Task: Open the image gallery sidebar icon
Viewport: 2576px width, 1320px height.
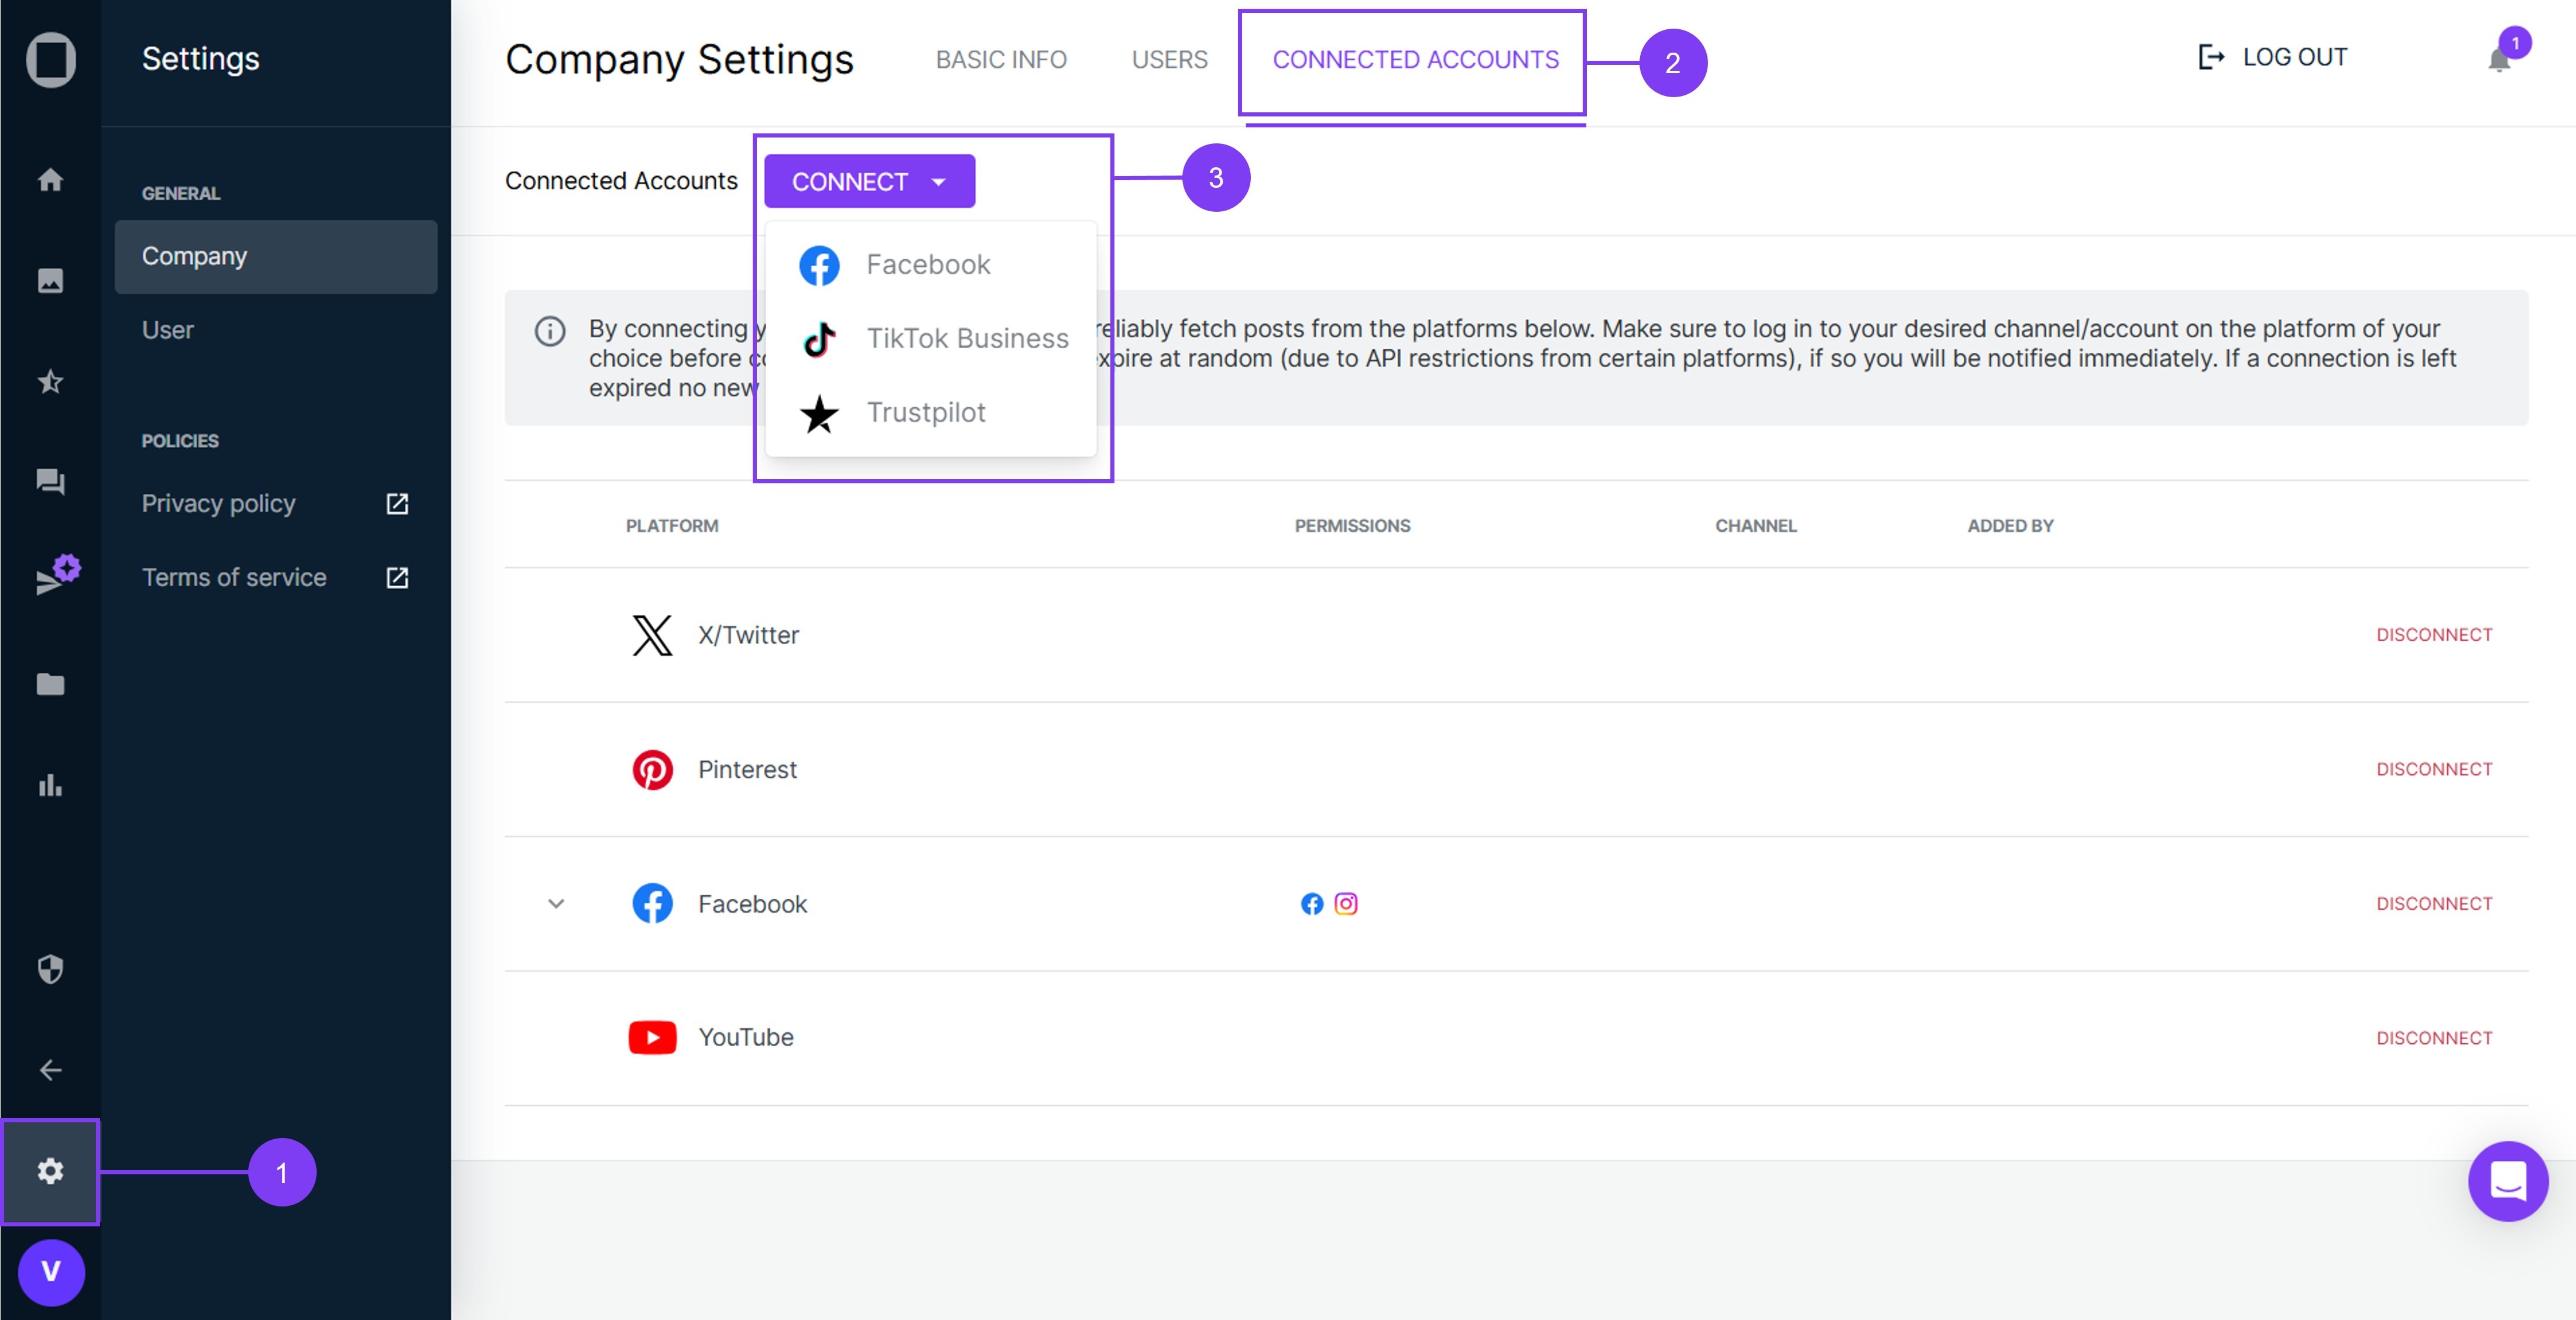Action: pos(50,280)
